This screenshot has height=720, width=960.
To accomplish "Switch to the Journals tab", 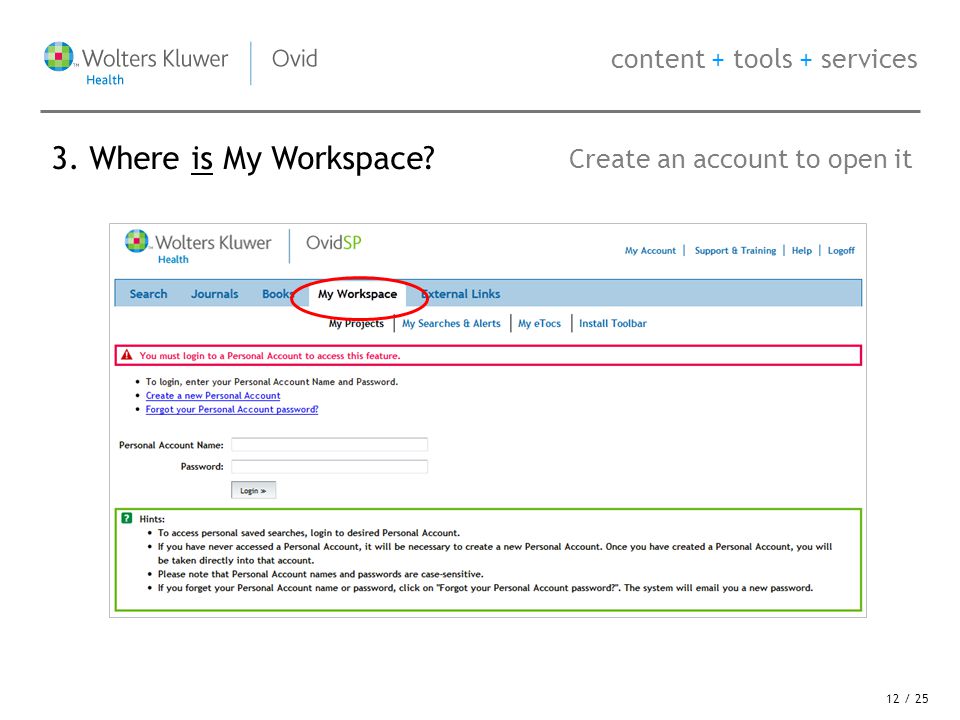I will tap(214, 294).
